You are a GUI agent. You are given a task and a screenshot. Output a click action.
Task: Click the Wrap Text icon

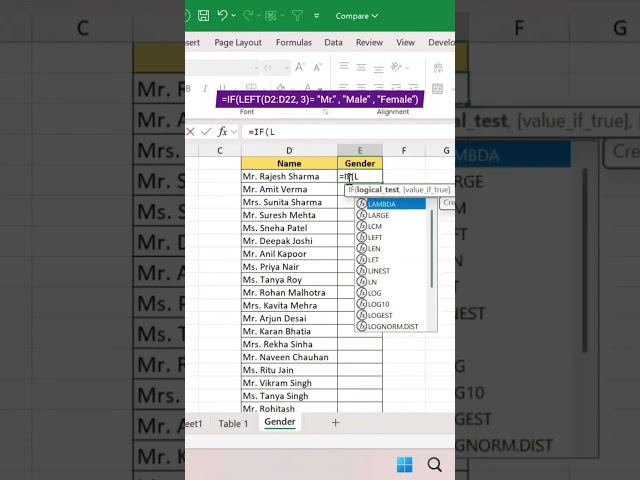tap(438, 67)
